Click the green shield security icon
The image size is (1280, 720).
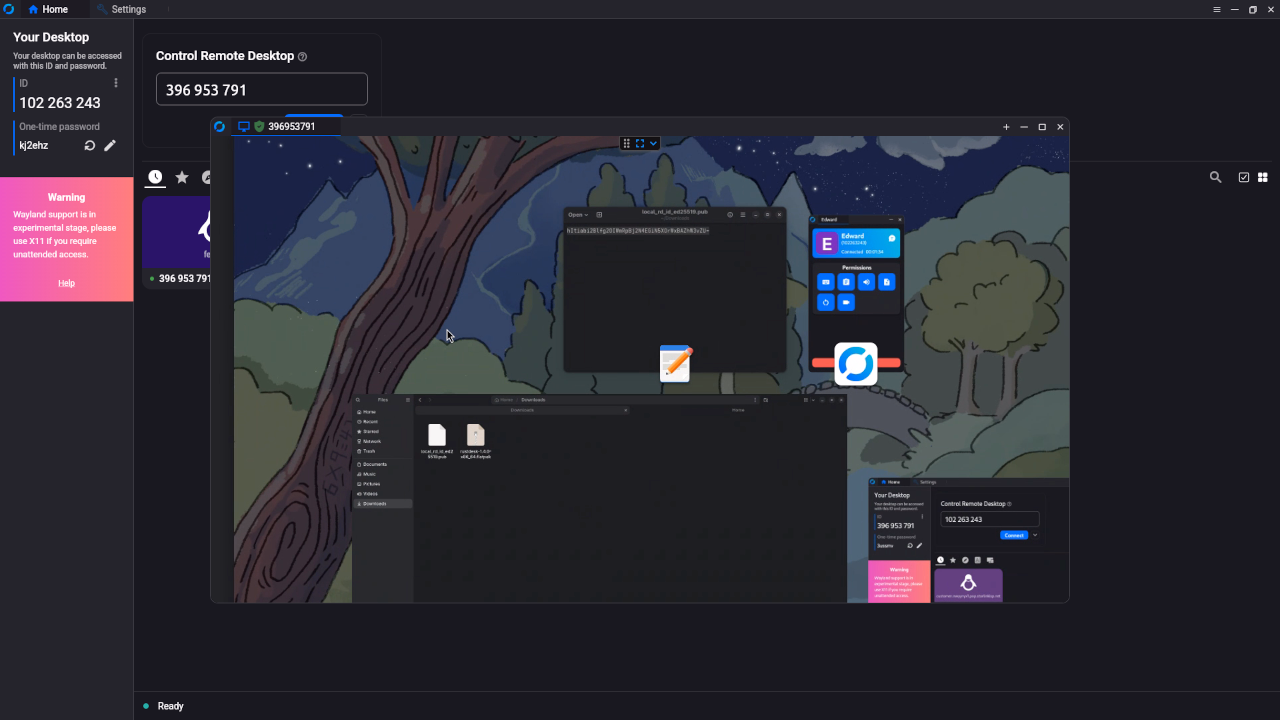[x=259, y=127]
